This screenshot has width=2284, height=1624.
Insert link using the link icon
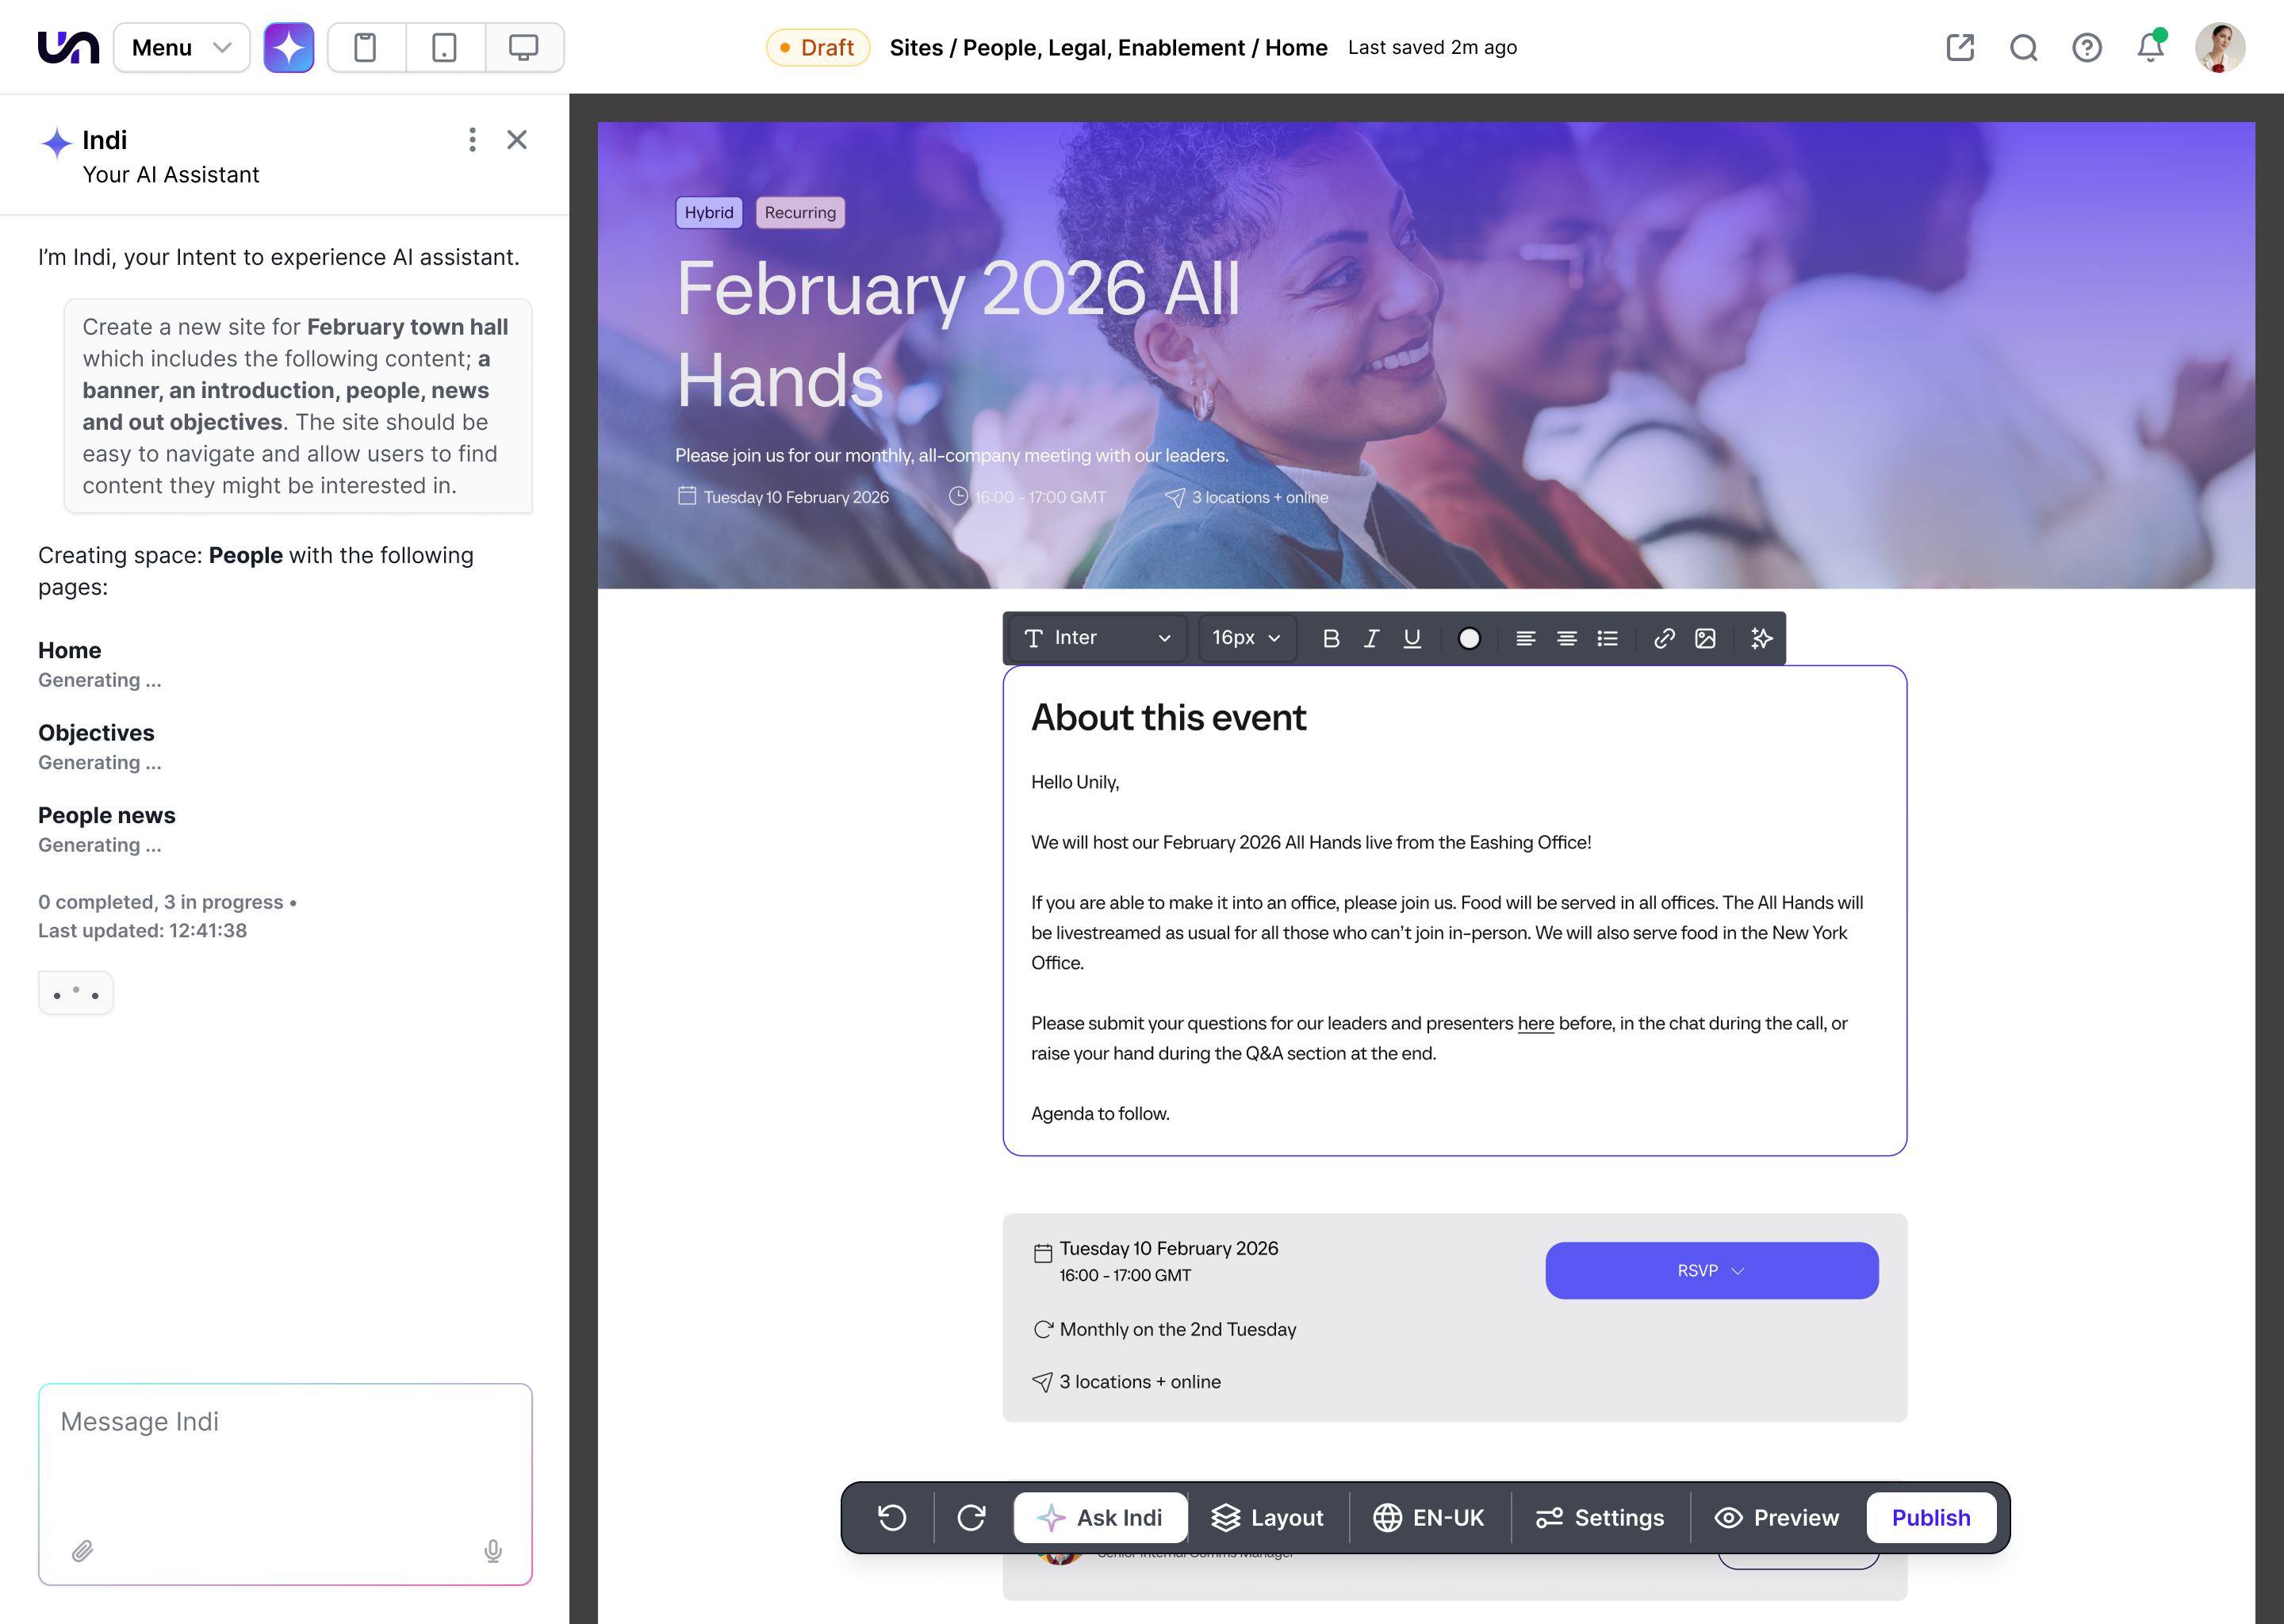pyautogui.click(x=1663, y=638)
